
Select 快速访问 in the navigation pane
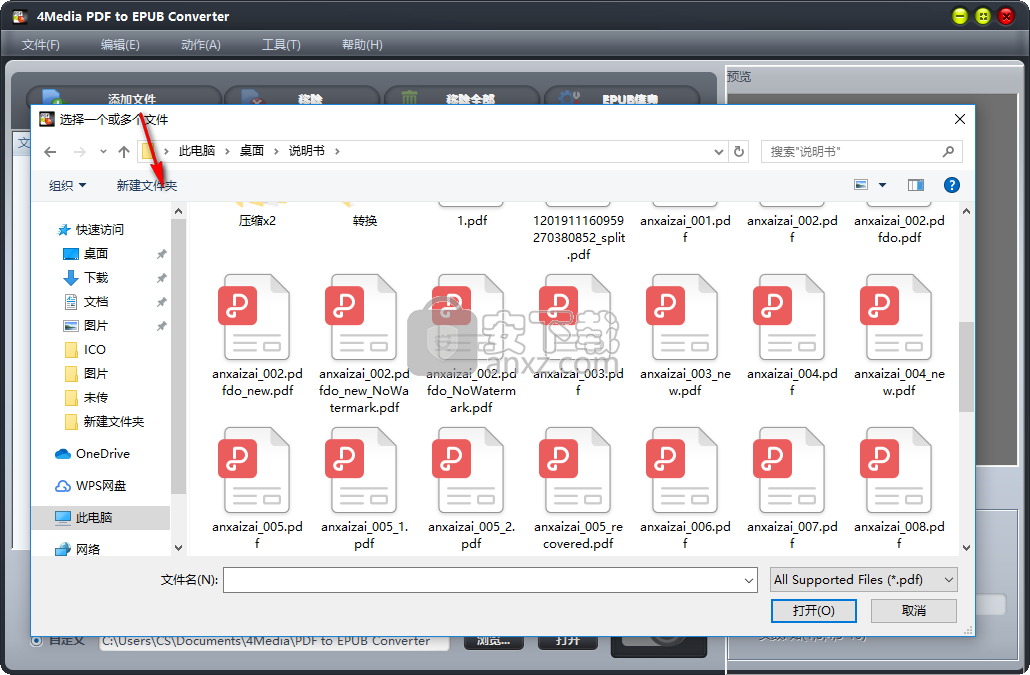91,230
